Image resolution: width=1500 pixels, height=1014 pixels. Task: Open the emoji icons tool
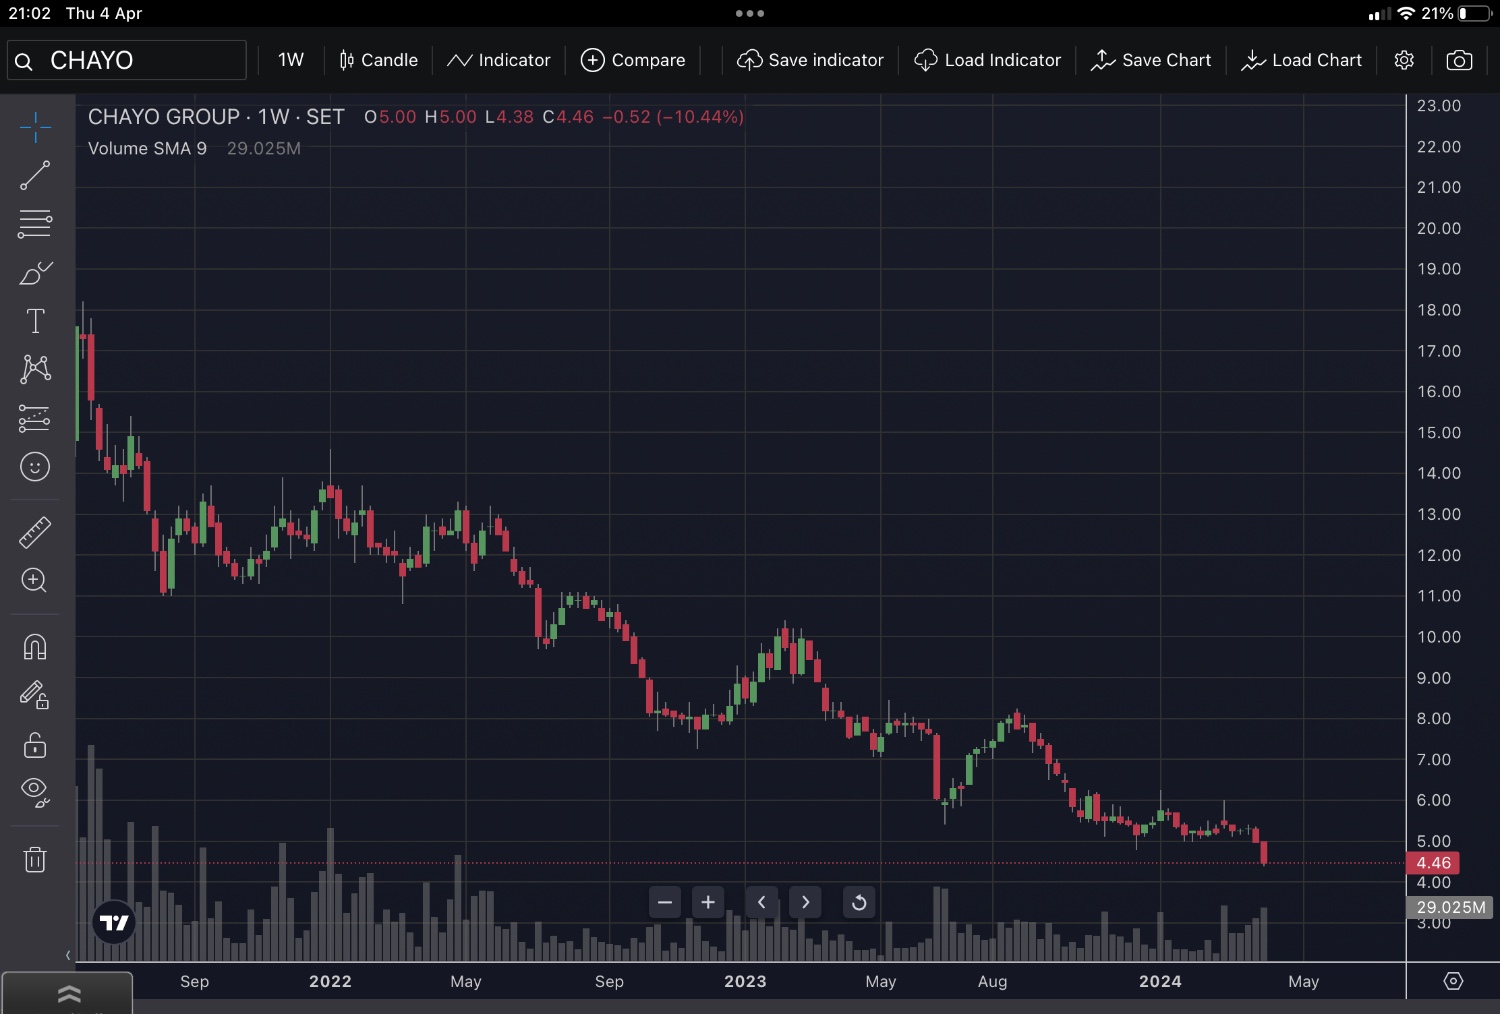(x=35, y=467)
